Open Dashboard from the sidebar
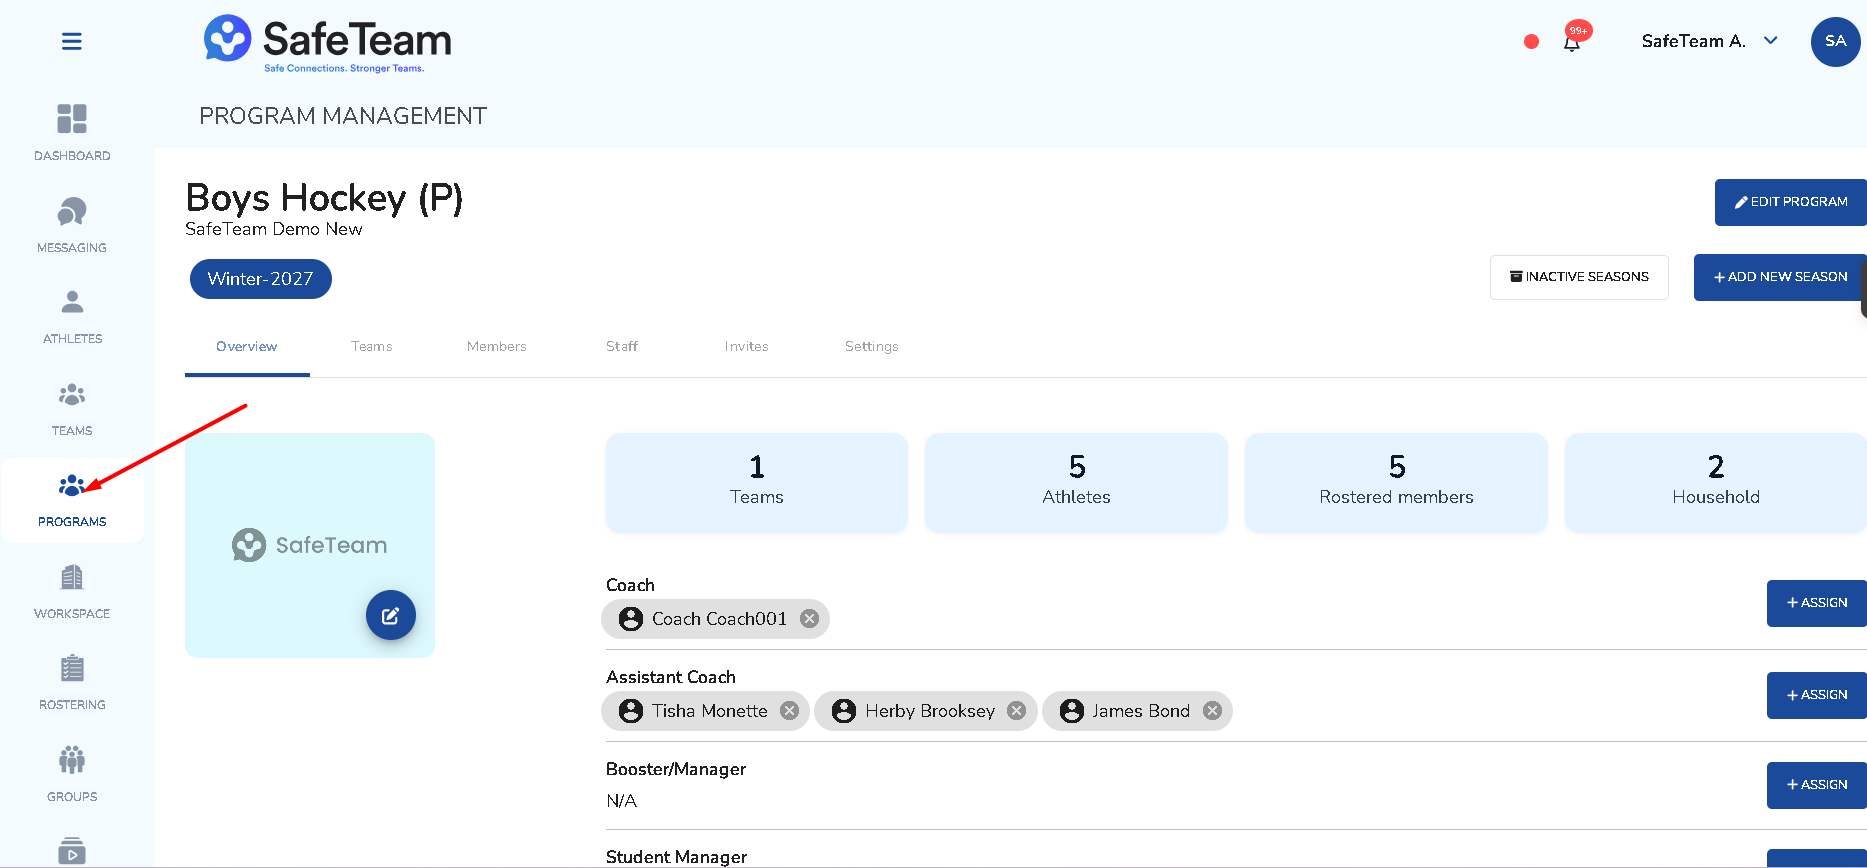1867x868 pixels. tap(72, 132)
